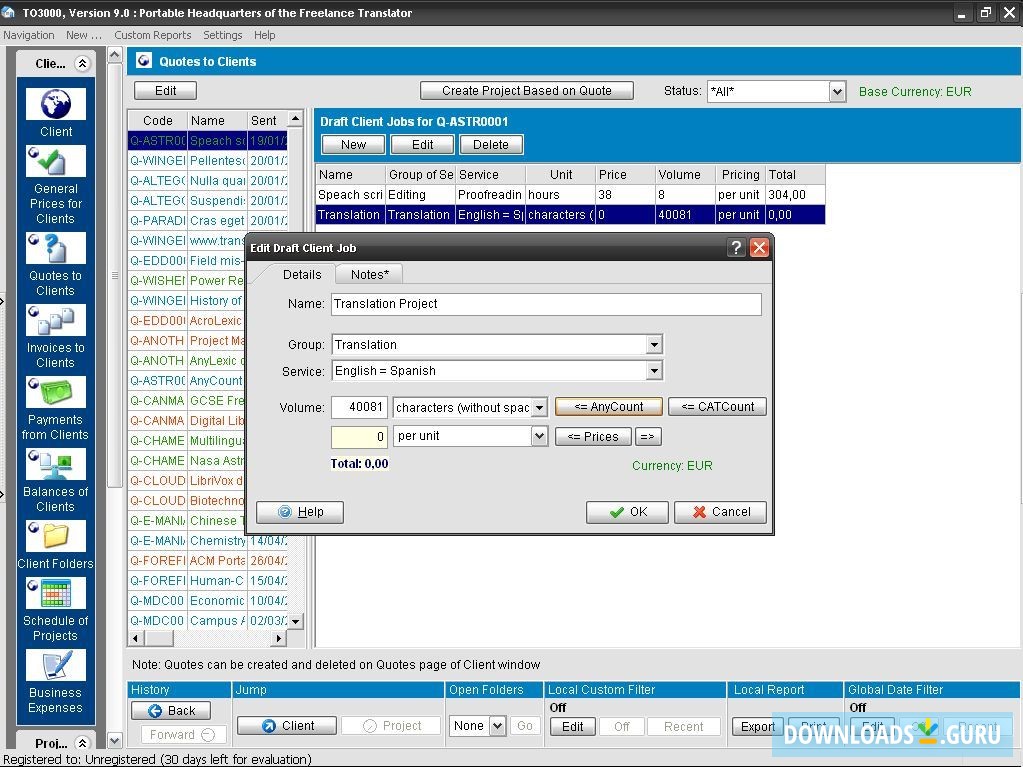Collapse the Clients sidebar panel
The height and width of the screenshot is (767, 1023).
(x=82, y=63)
